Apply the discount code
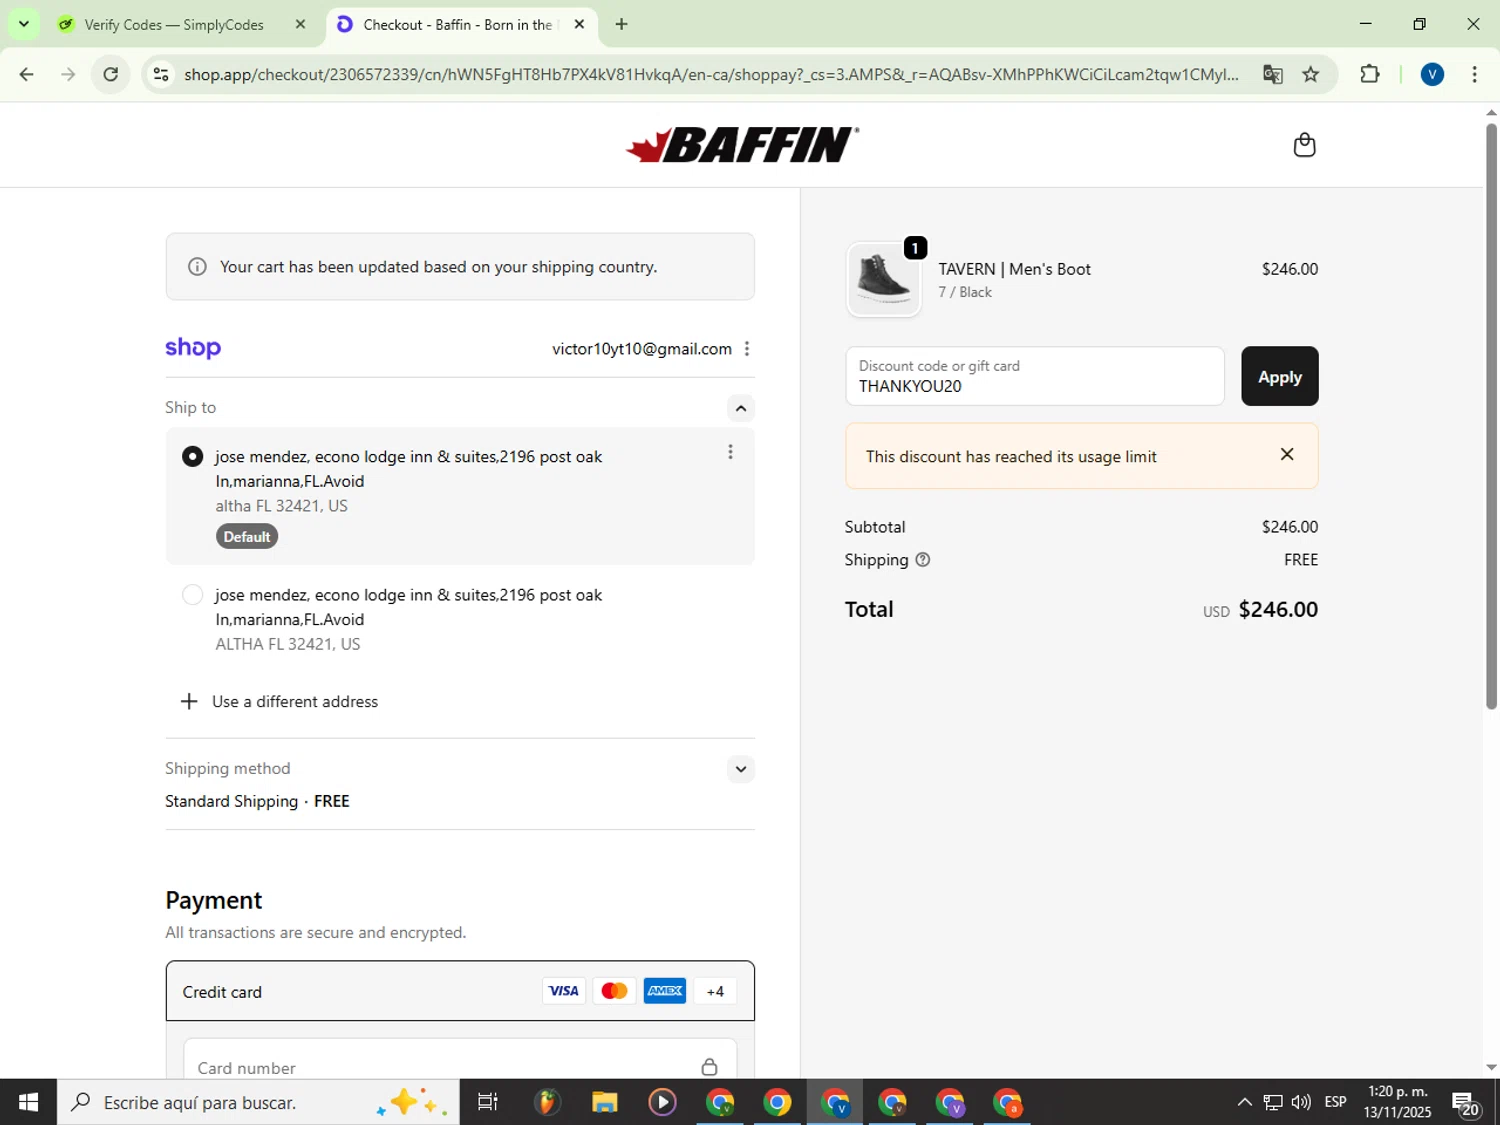Screen dimensions: 1500x1125 pos(1279,376)
